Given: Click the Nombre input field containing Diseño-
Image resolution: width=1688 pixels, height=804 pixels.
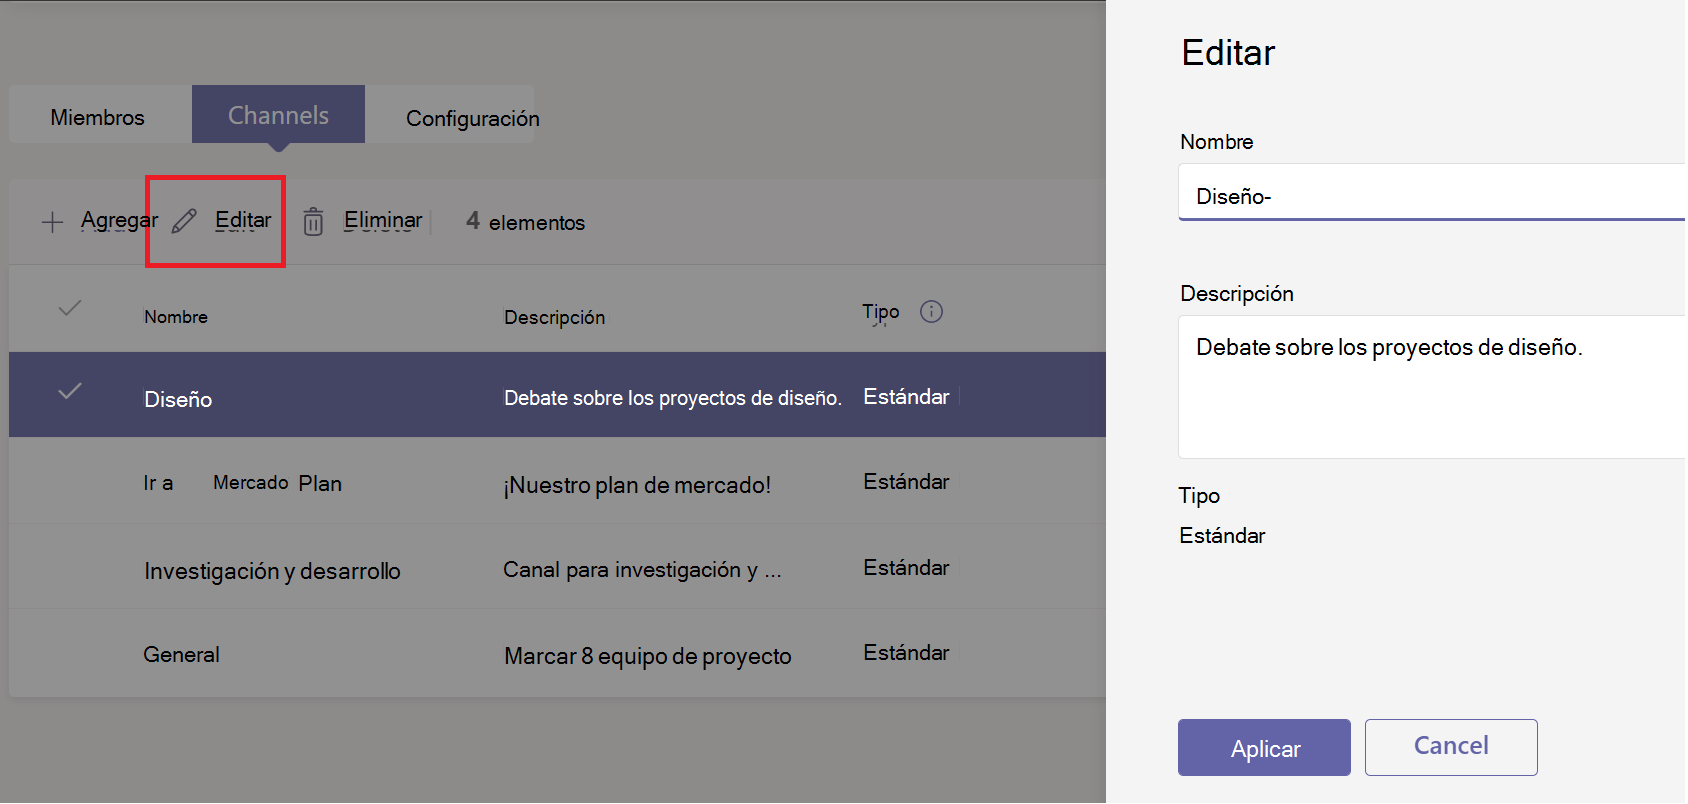Looking at the screenshot, I should click(x=1432, y=193).
